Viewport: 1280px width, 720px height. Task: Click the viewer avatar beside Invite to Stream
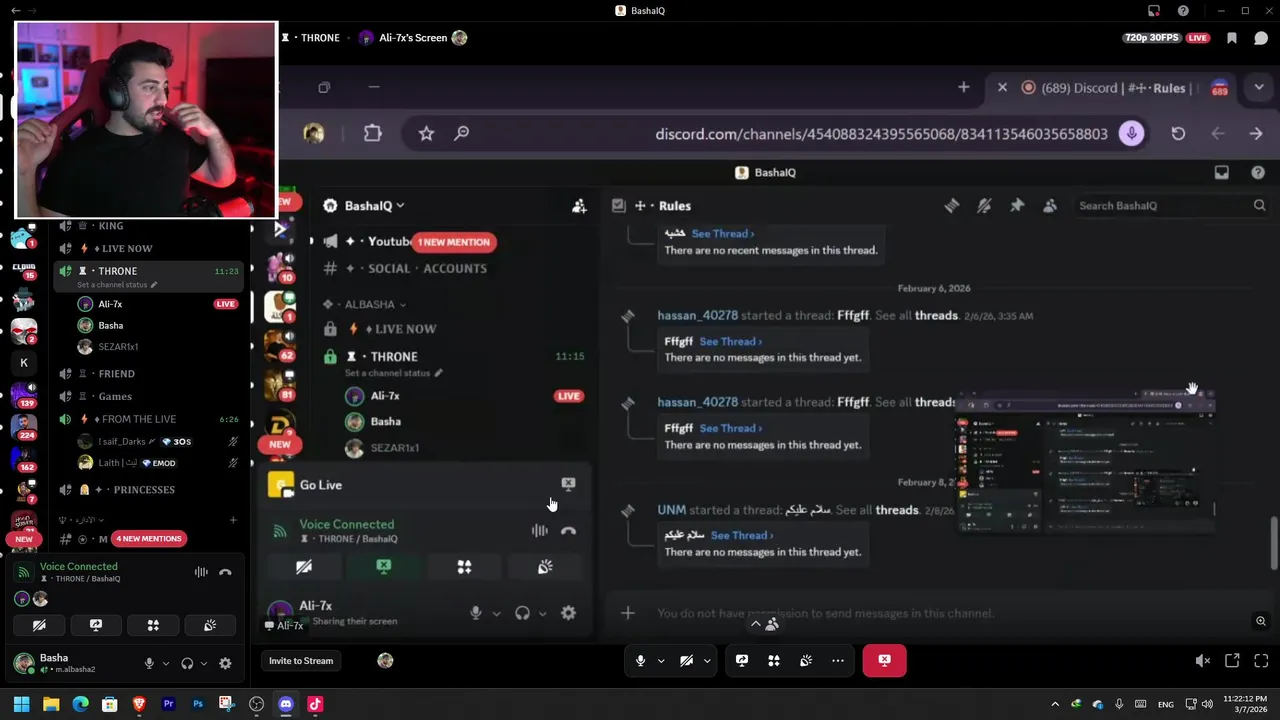click(x=385, y=660)
